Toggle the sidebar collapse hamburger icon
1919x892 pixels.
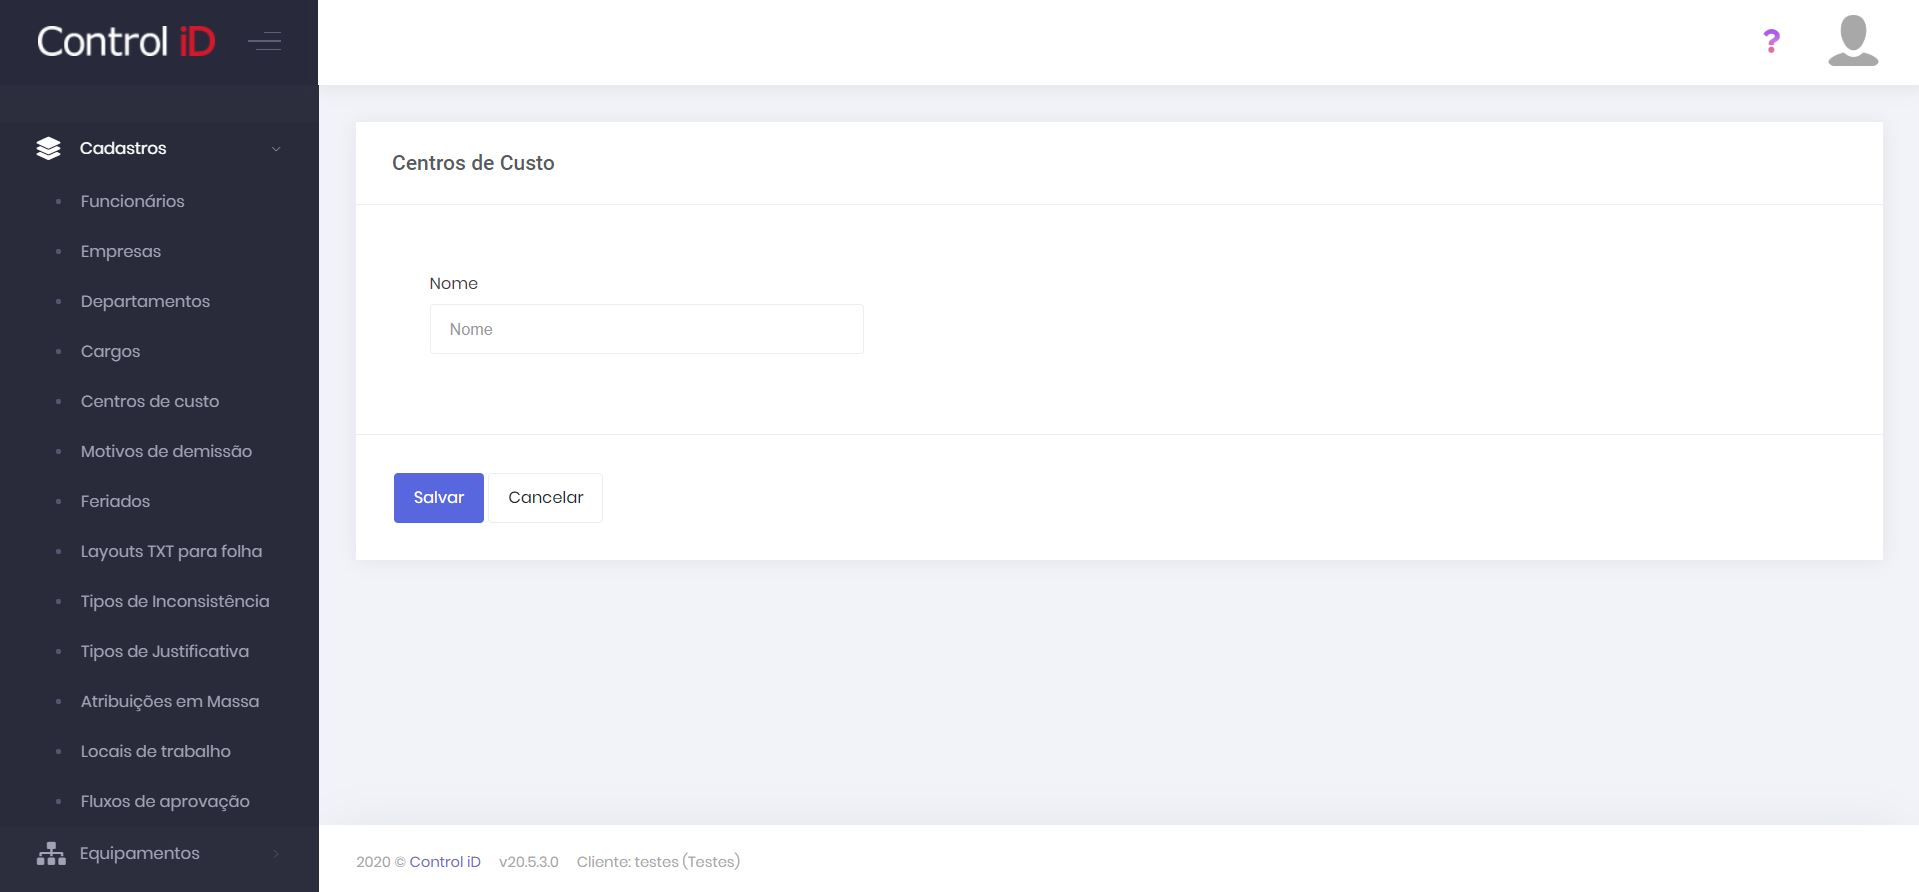[265, 42]
